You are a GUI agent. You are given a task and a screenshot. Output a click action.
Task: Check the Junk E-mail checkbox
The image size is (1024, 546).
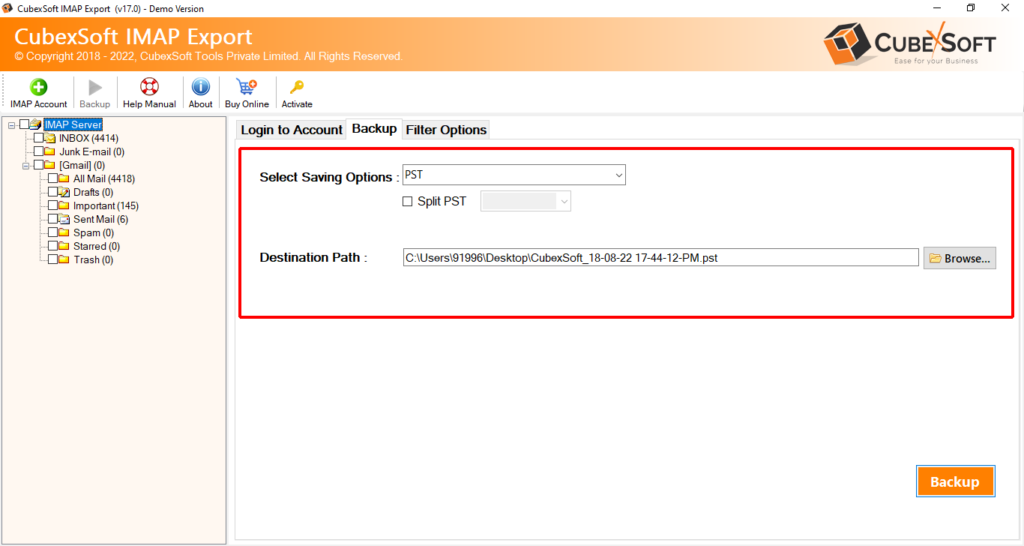39,152
